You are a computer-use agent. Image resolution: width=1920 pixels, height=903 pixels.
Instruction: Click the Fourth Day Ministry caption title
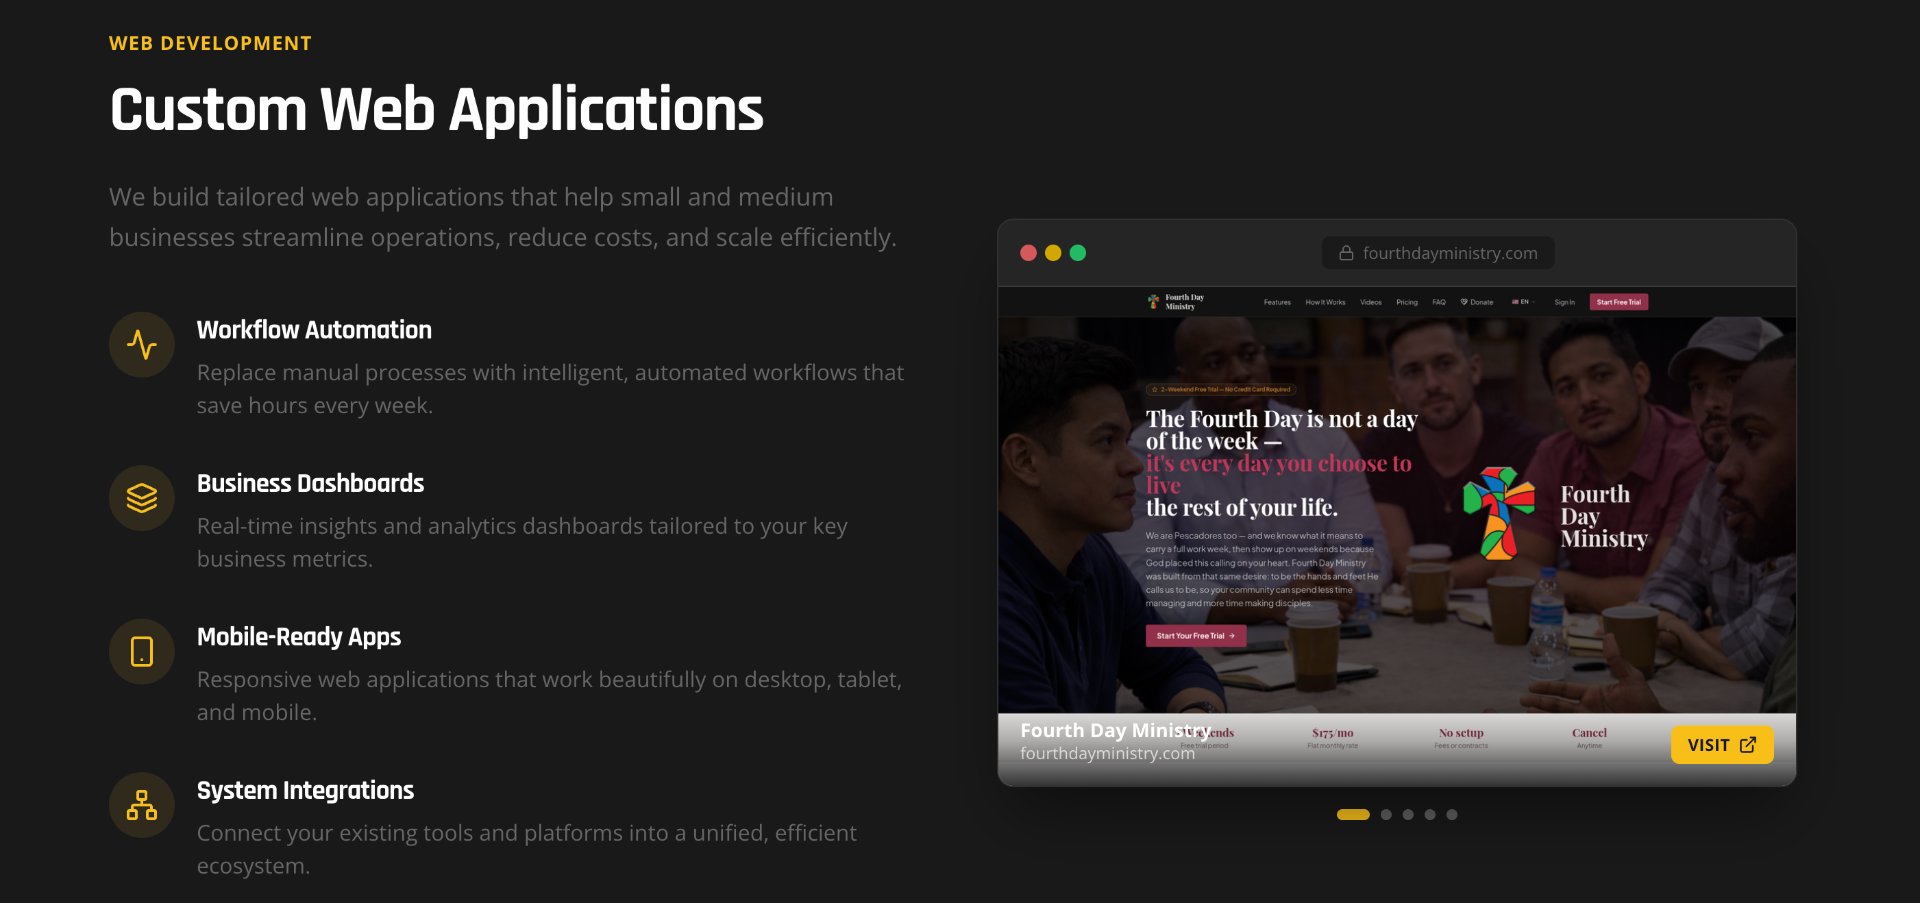click(x=1115, y=731)
